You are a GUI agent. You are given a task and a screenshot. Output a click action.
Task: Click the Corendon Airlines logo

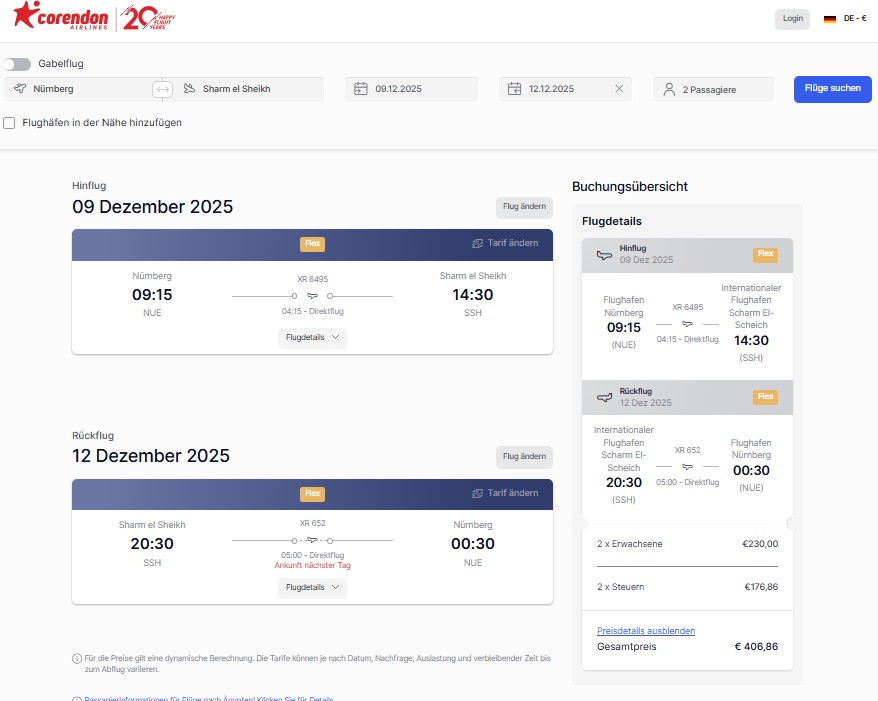pyautogui.click(x=60, y=18)
